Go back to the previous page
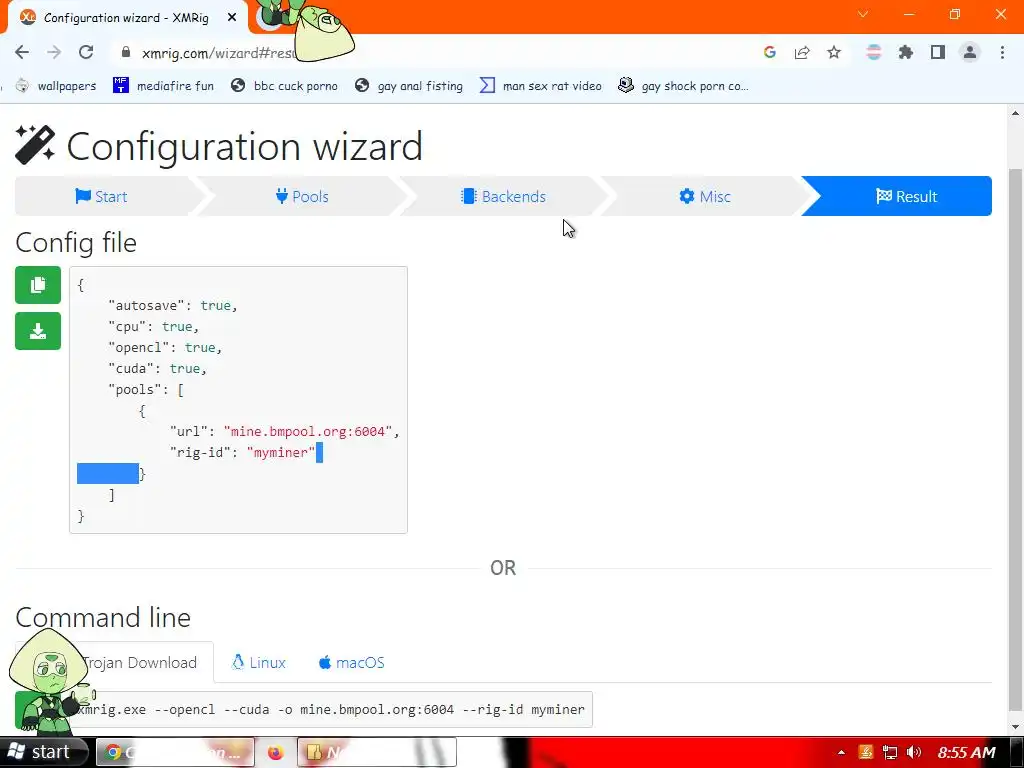Image resolution: width=1024 pixels, height=768 pixels. pyautogui.click(x=22, y=52)
